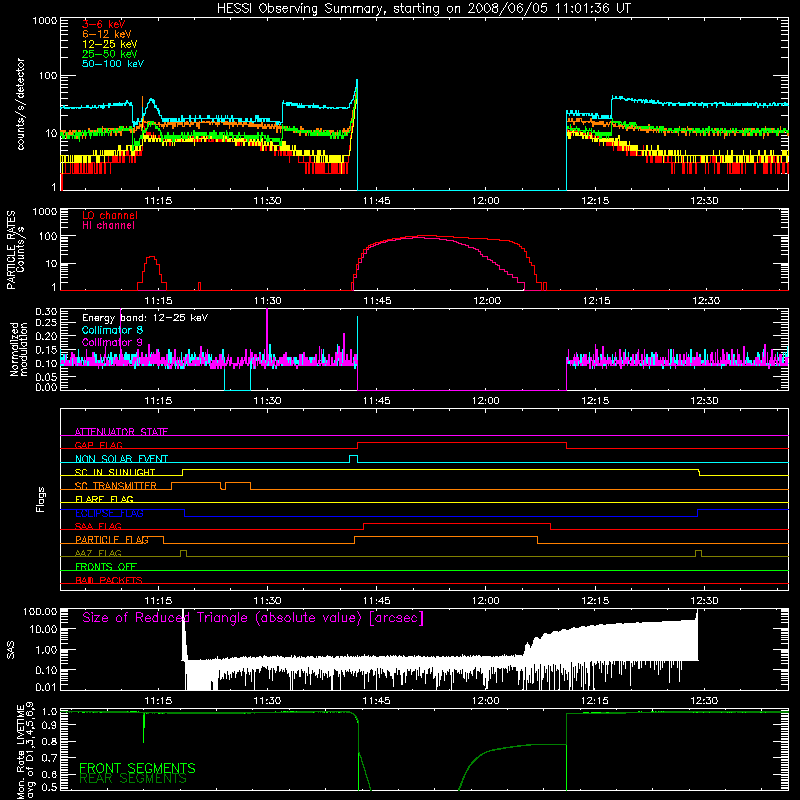Viewport: 800px width, 800px height.
Task: Click 11:45 tick under particle rates panel
Action: [377, 301]
